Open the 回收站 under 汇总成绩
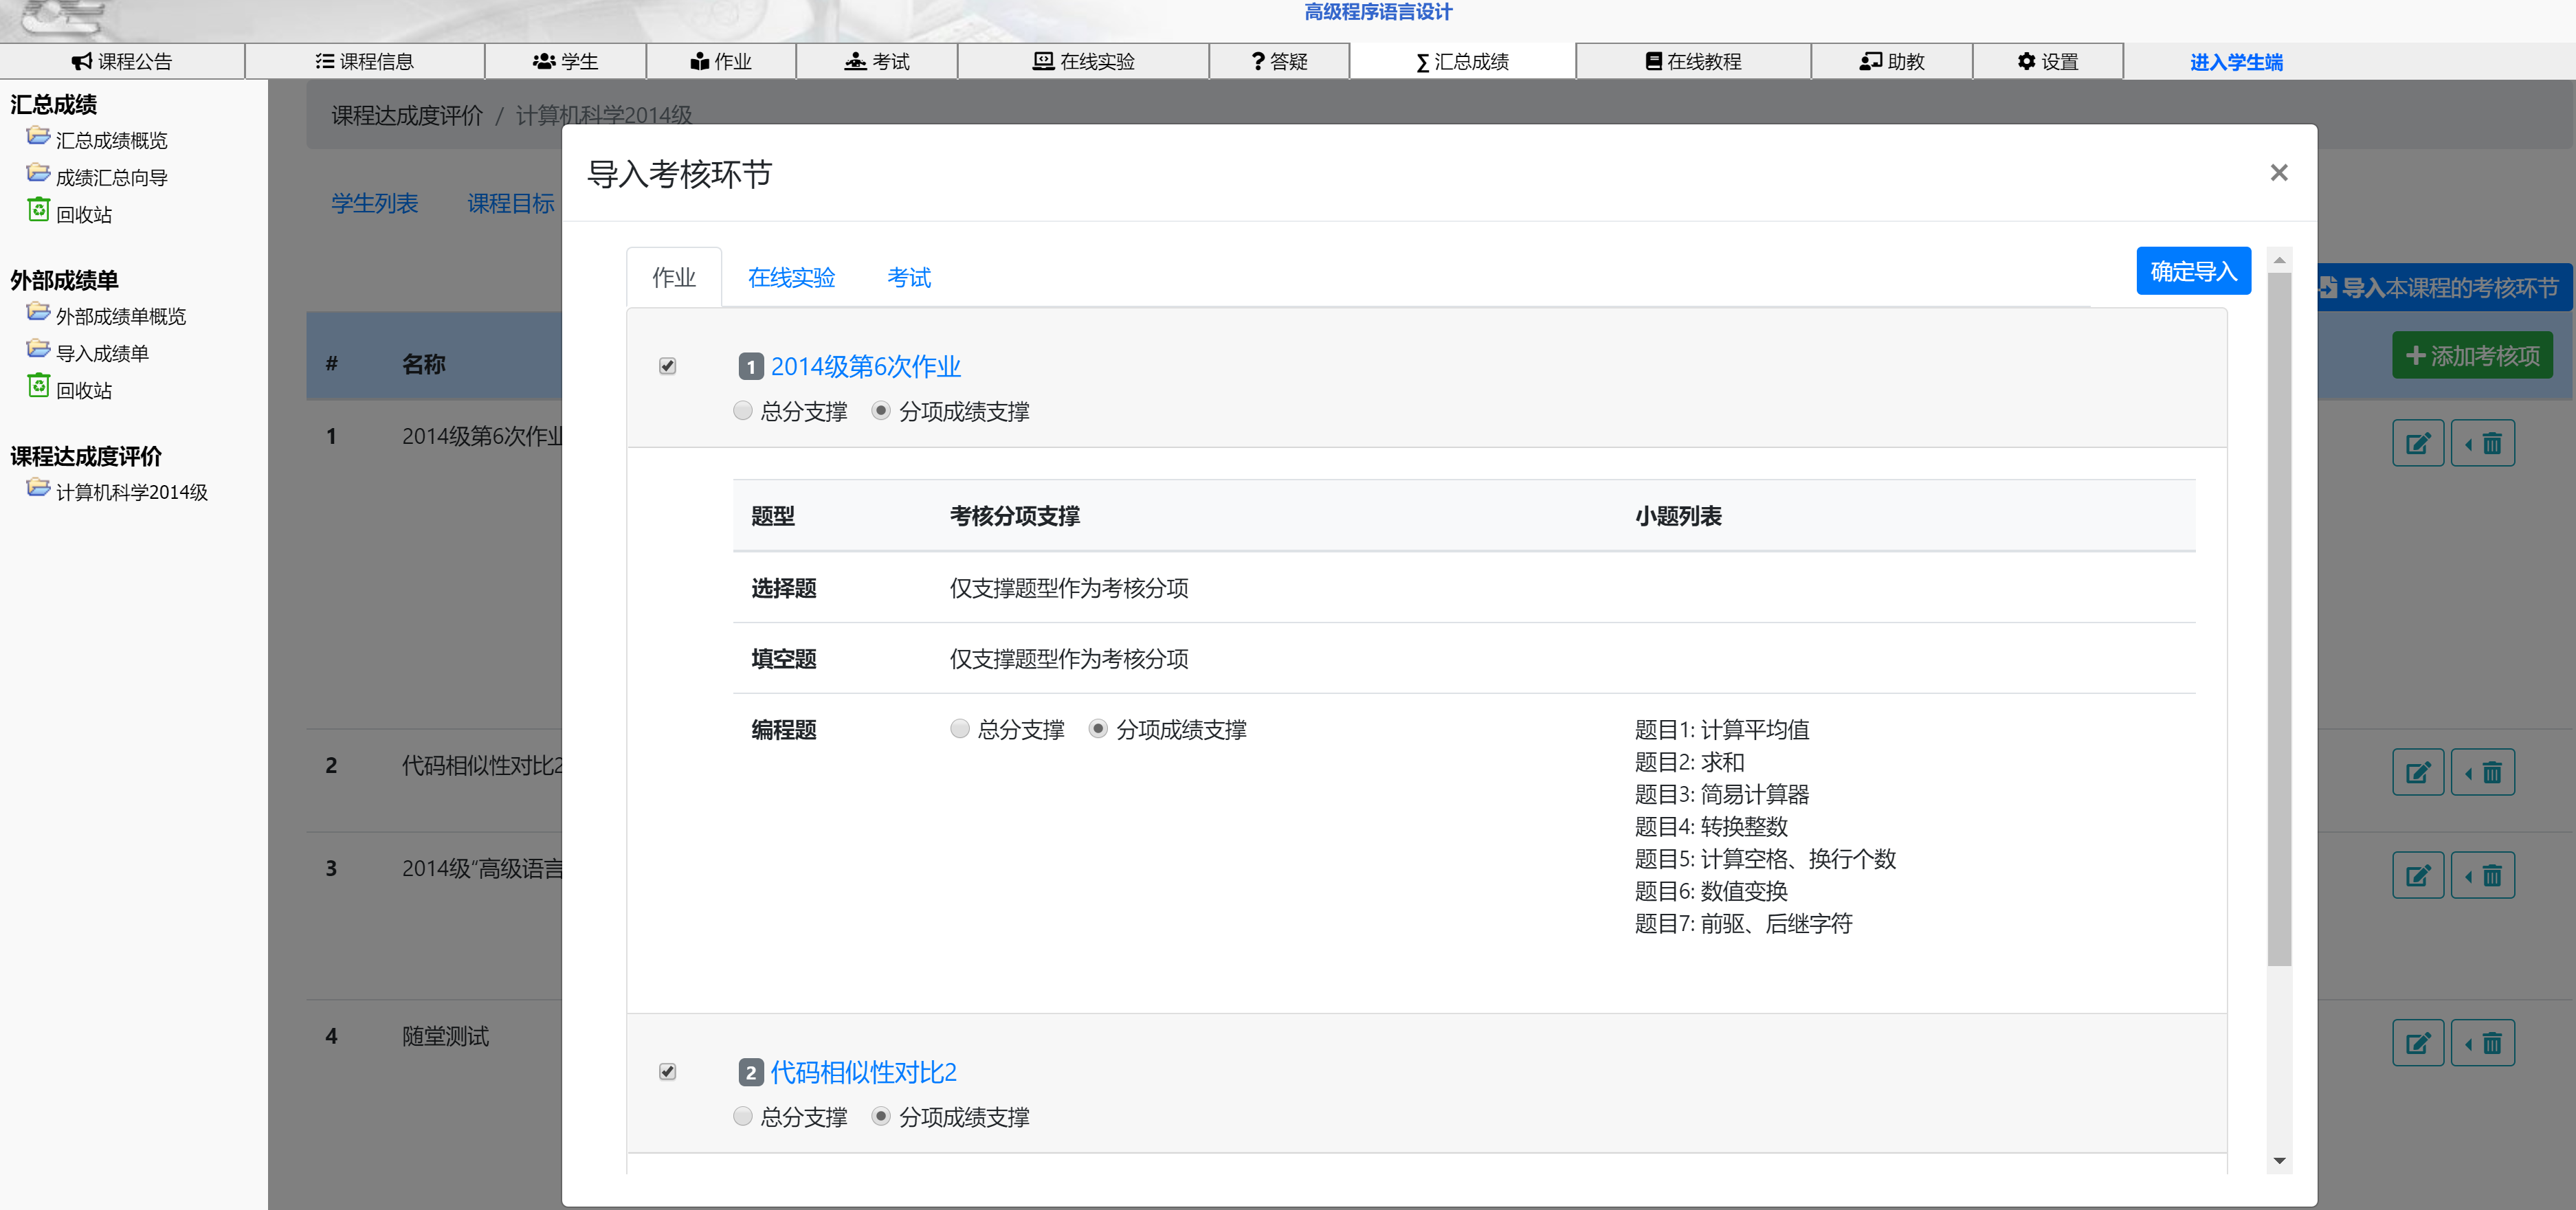The width and height of the screenshot is (2576, 1210). 84,215
